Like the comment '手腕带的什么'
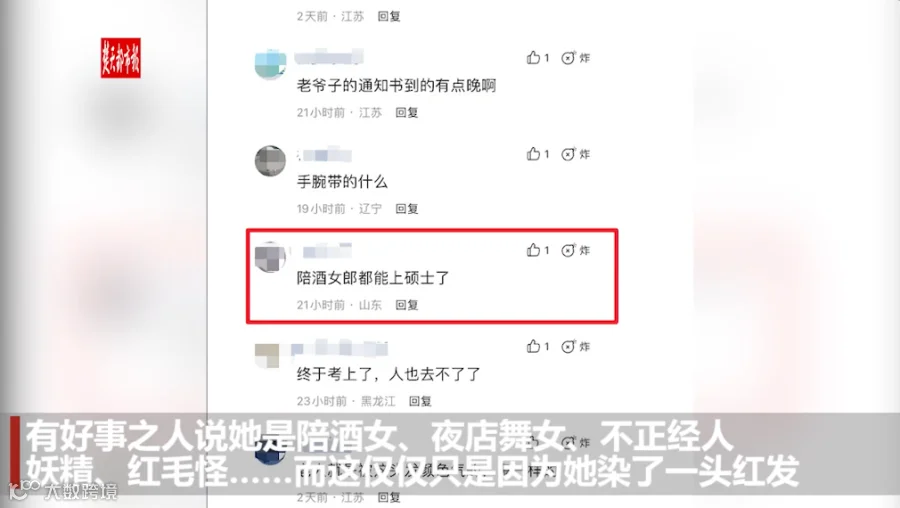Viewport: 900px width, 508px height. click(538, 154)
